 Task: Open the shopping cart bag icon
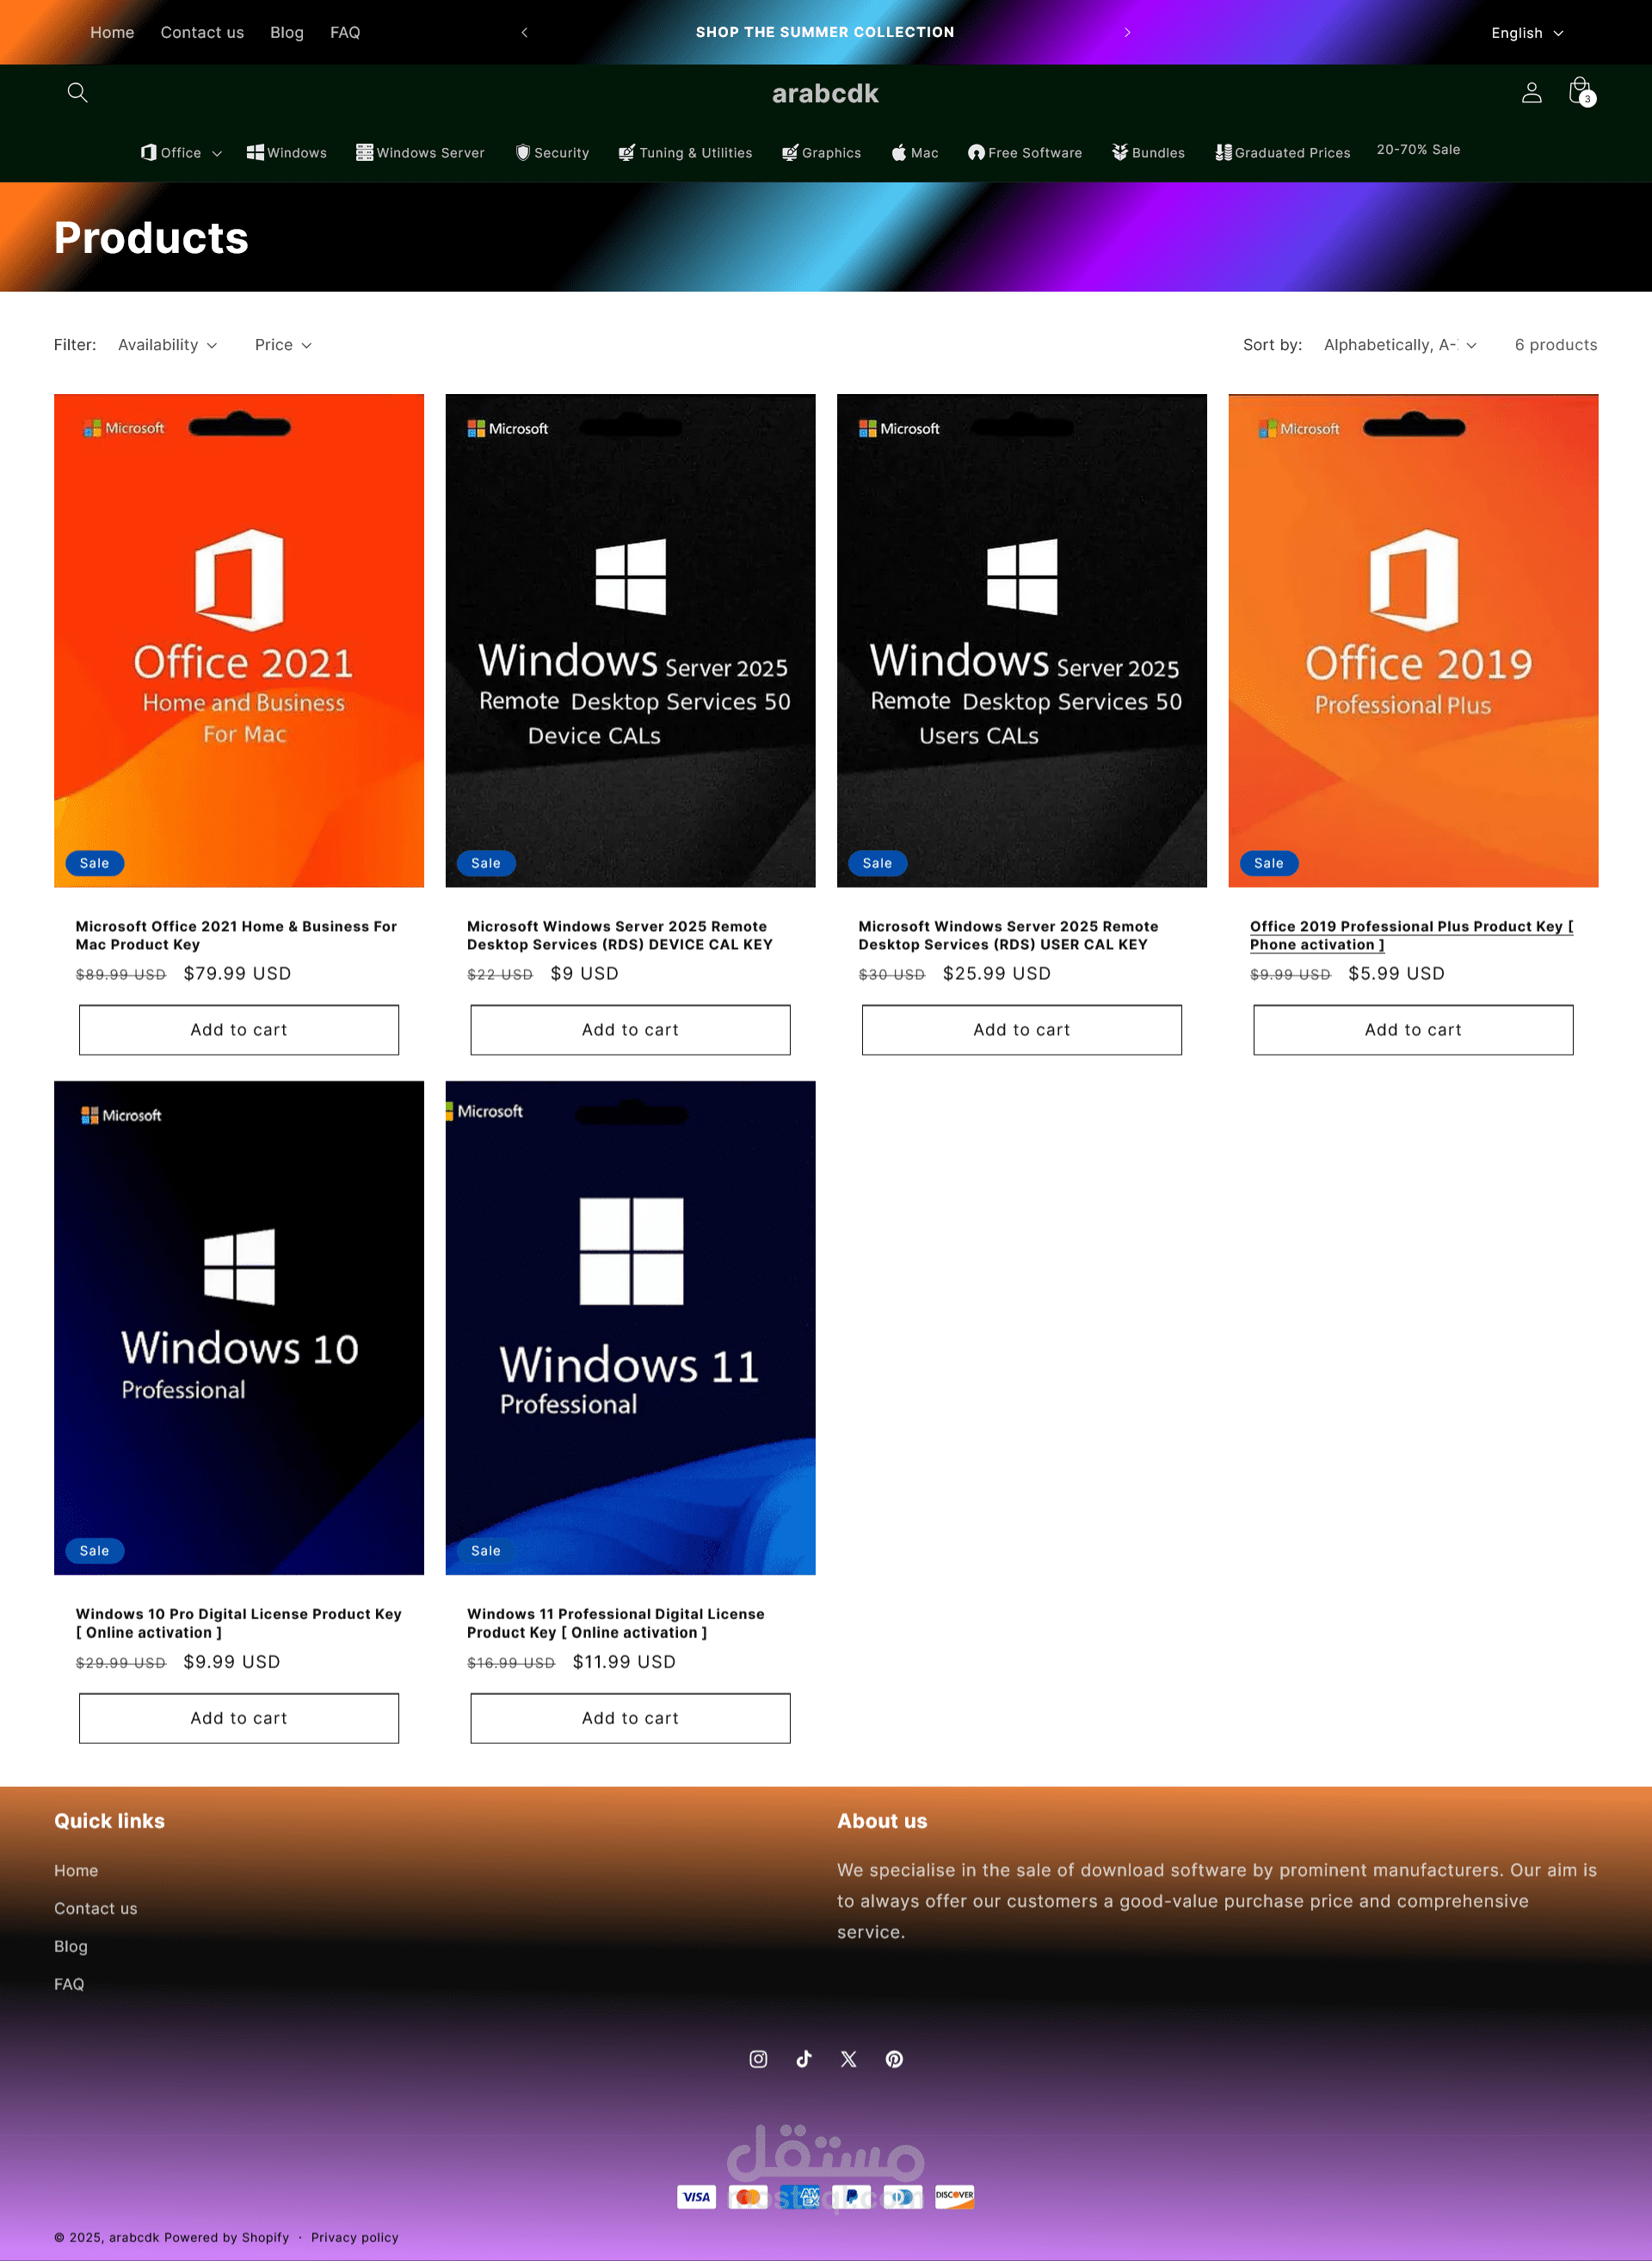tap(1580, 92)
